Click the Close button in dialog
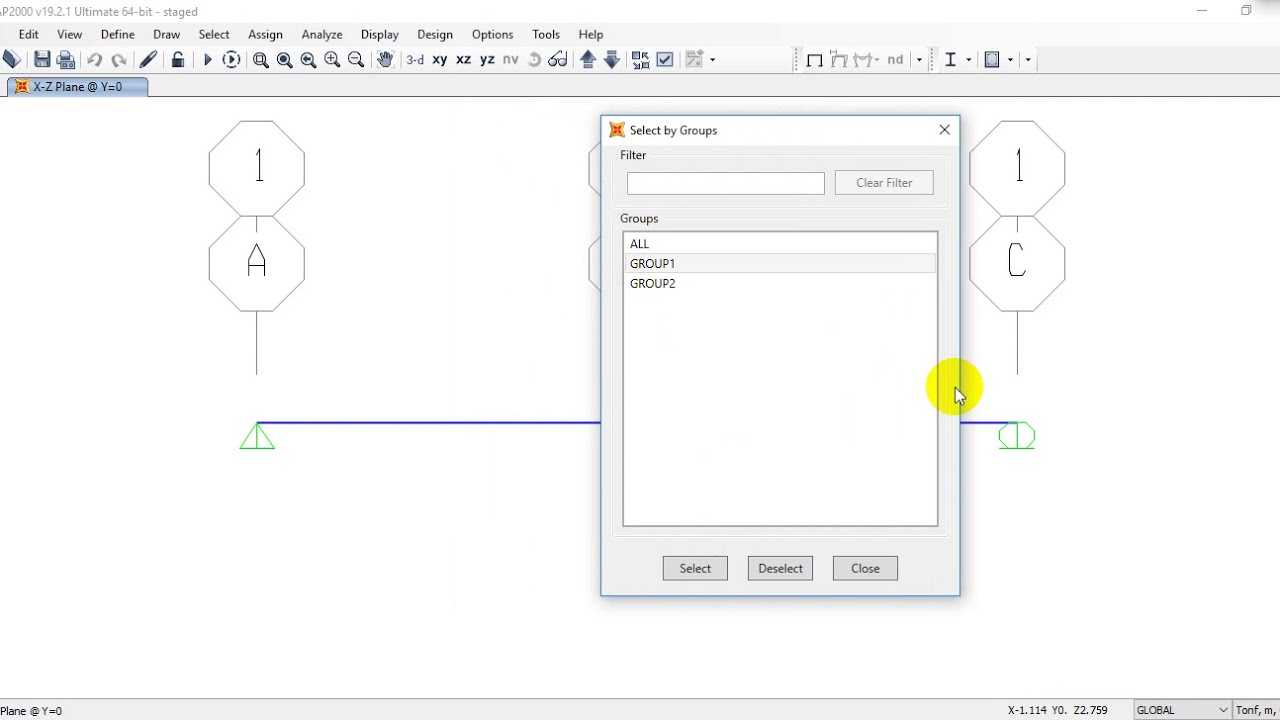 tap(865, 568)
